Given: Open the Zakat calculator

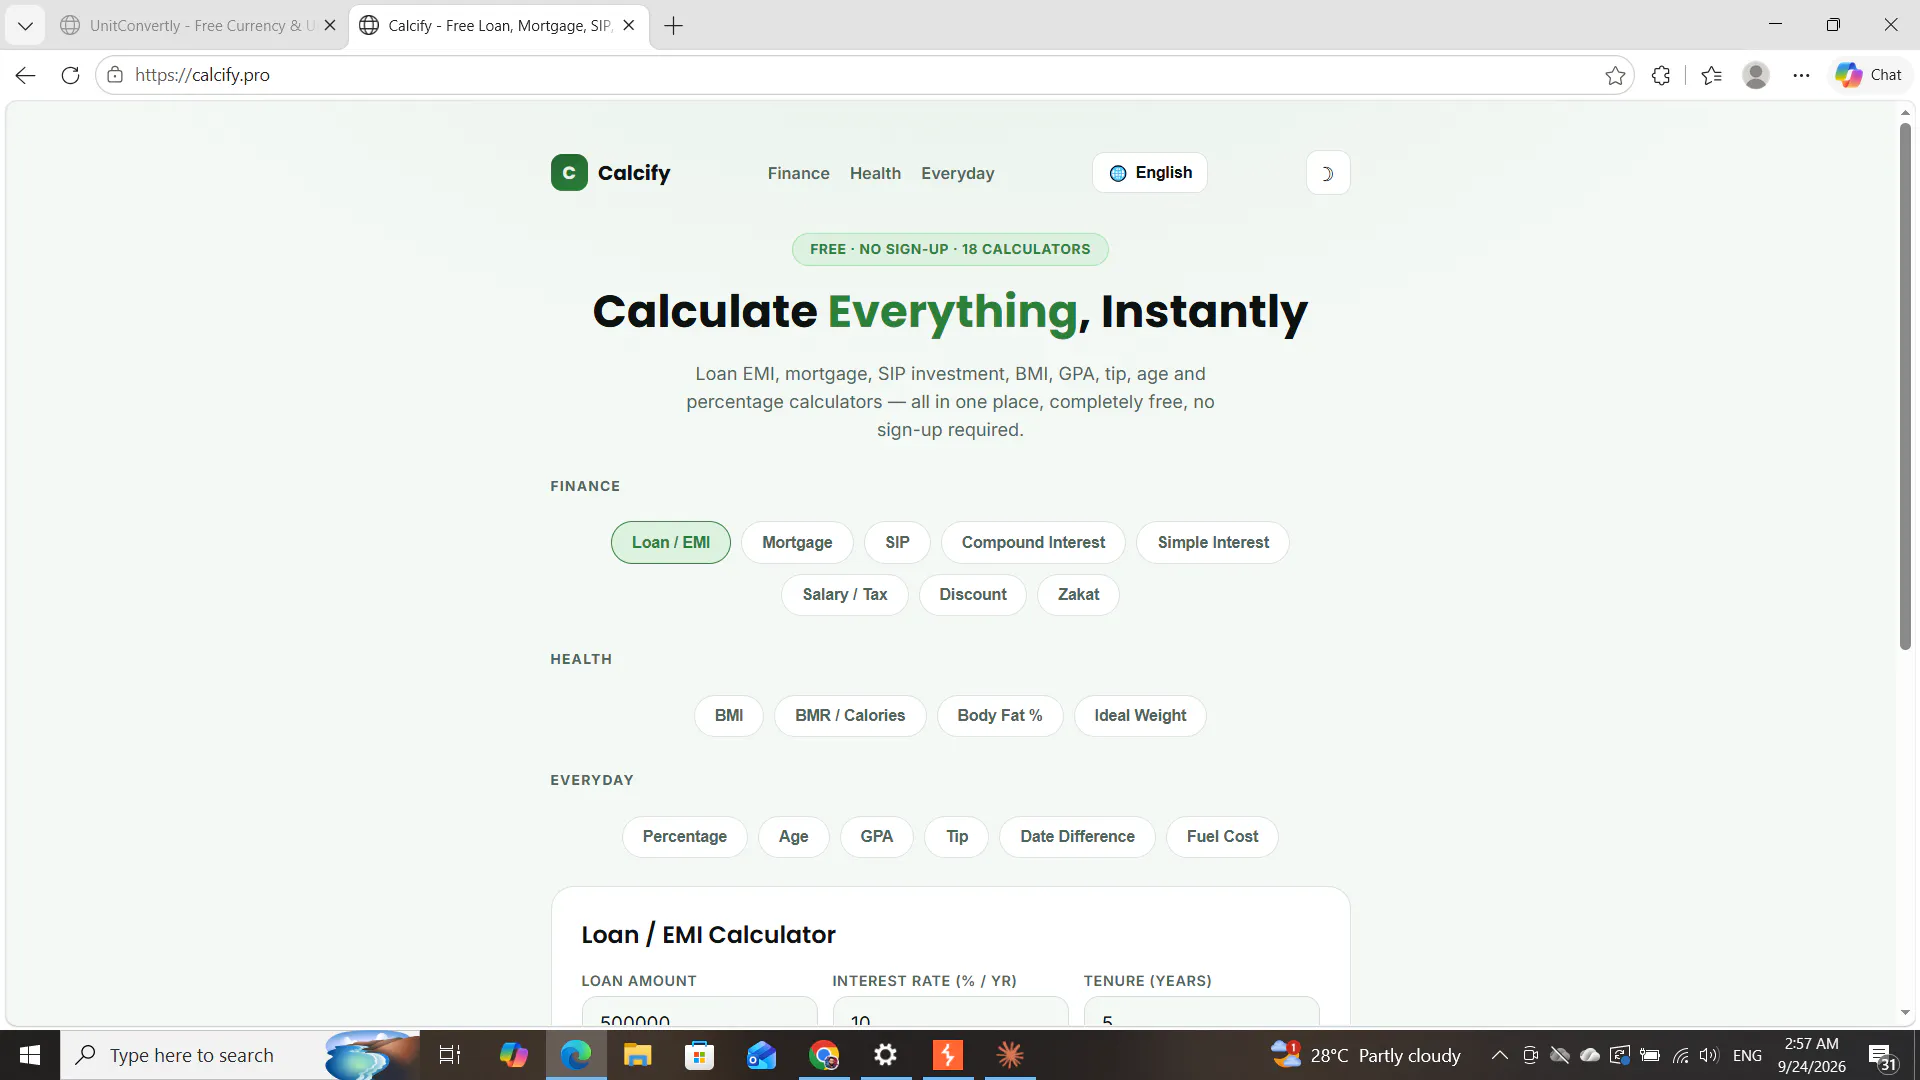Looking at the screenshot, I should tap(1078, 594).
